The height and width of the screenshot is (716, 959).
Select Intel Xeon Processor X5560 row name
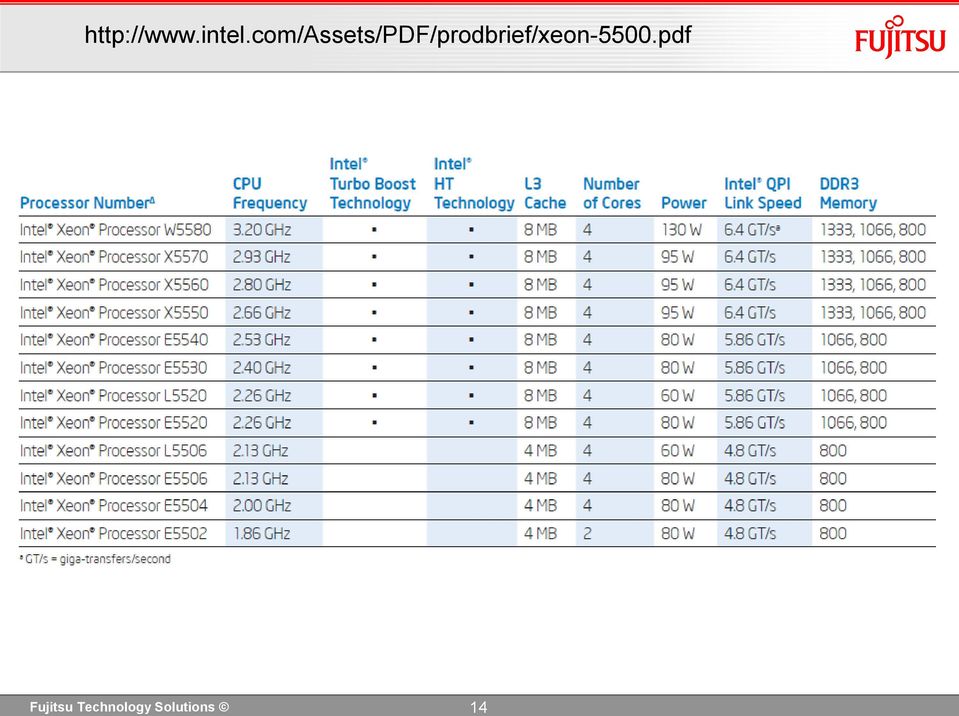(x=114, y=285)
